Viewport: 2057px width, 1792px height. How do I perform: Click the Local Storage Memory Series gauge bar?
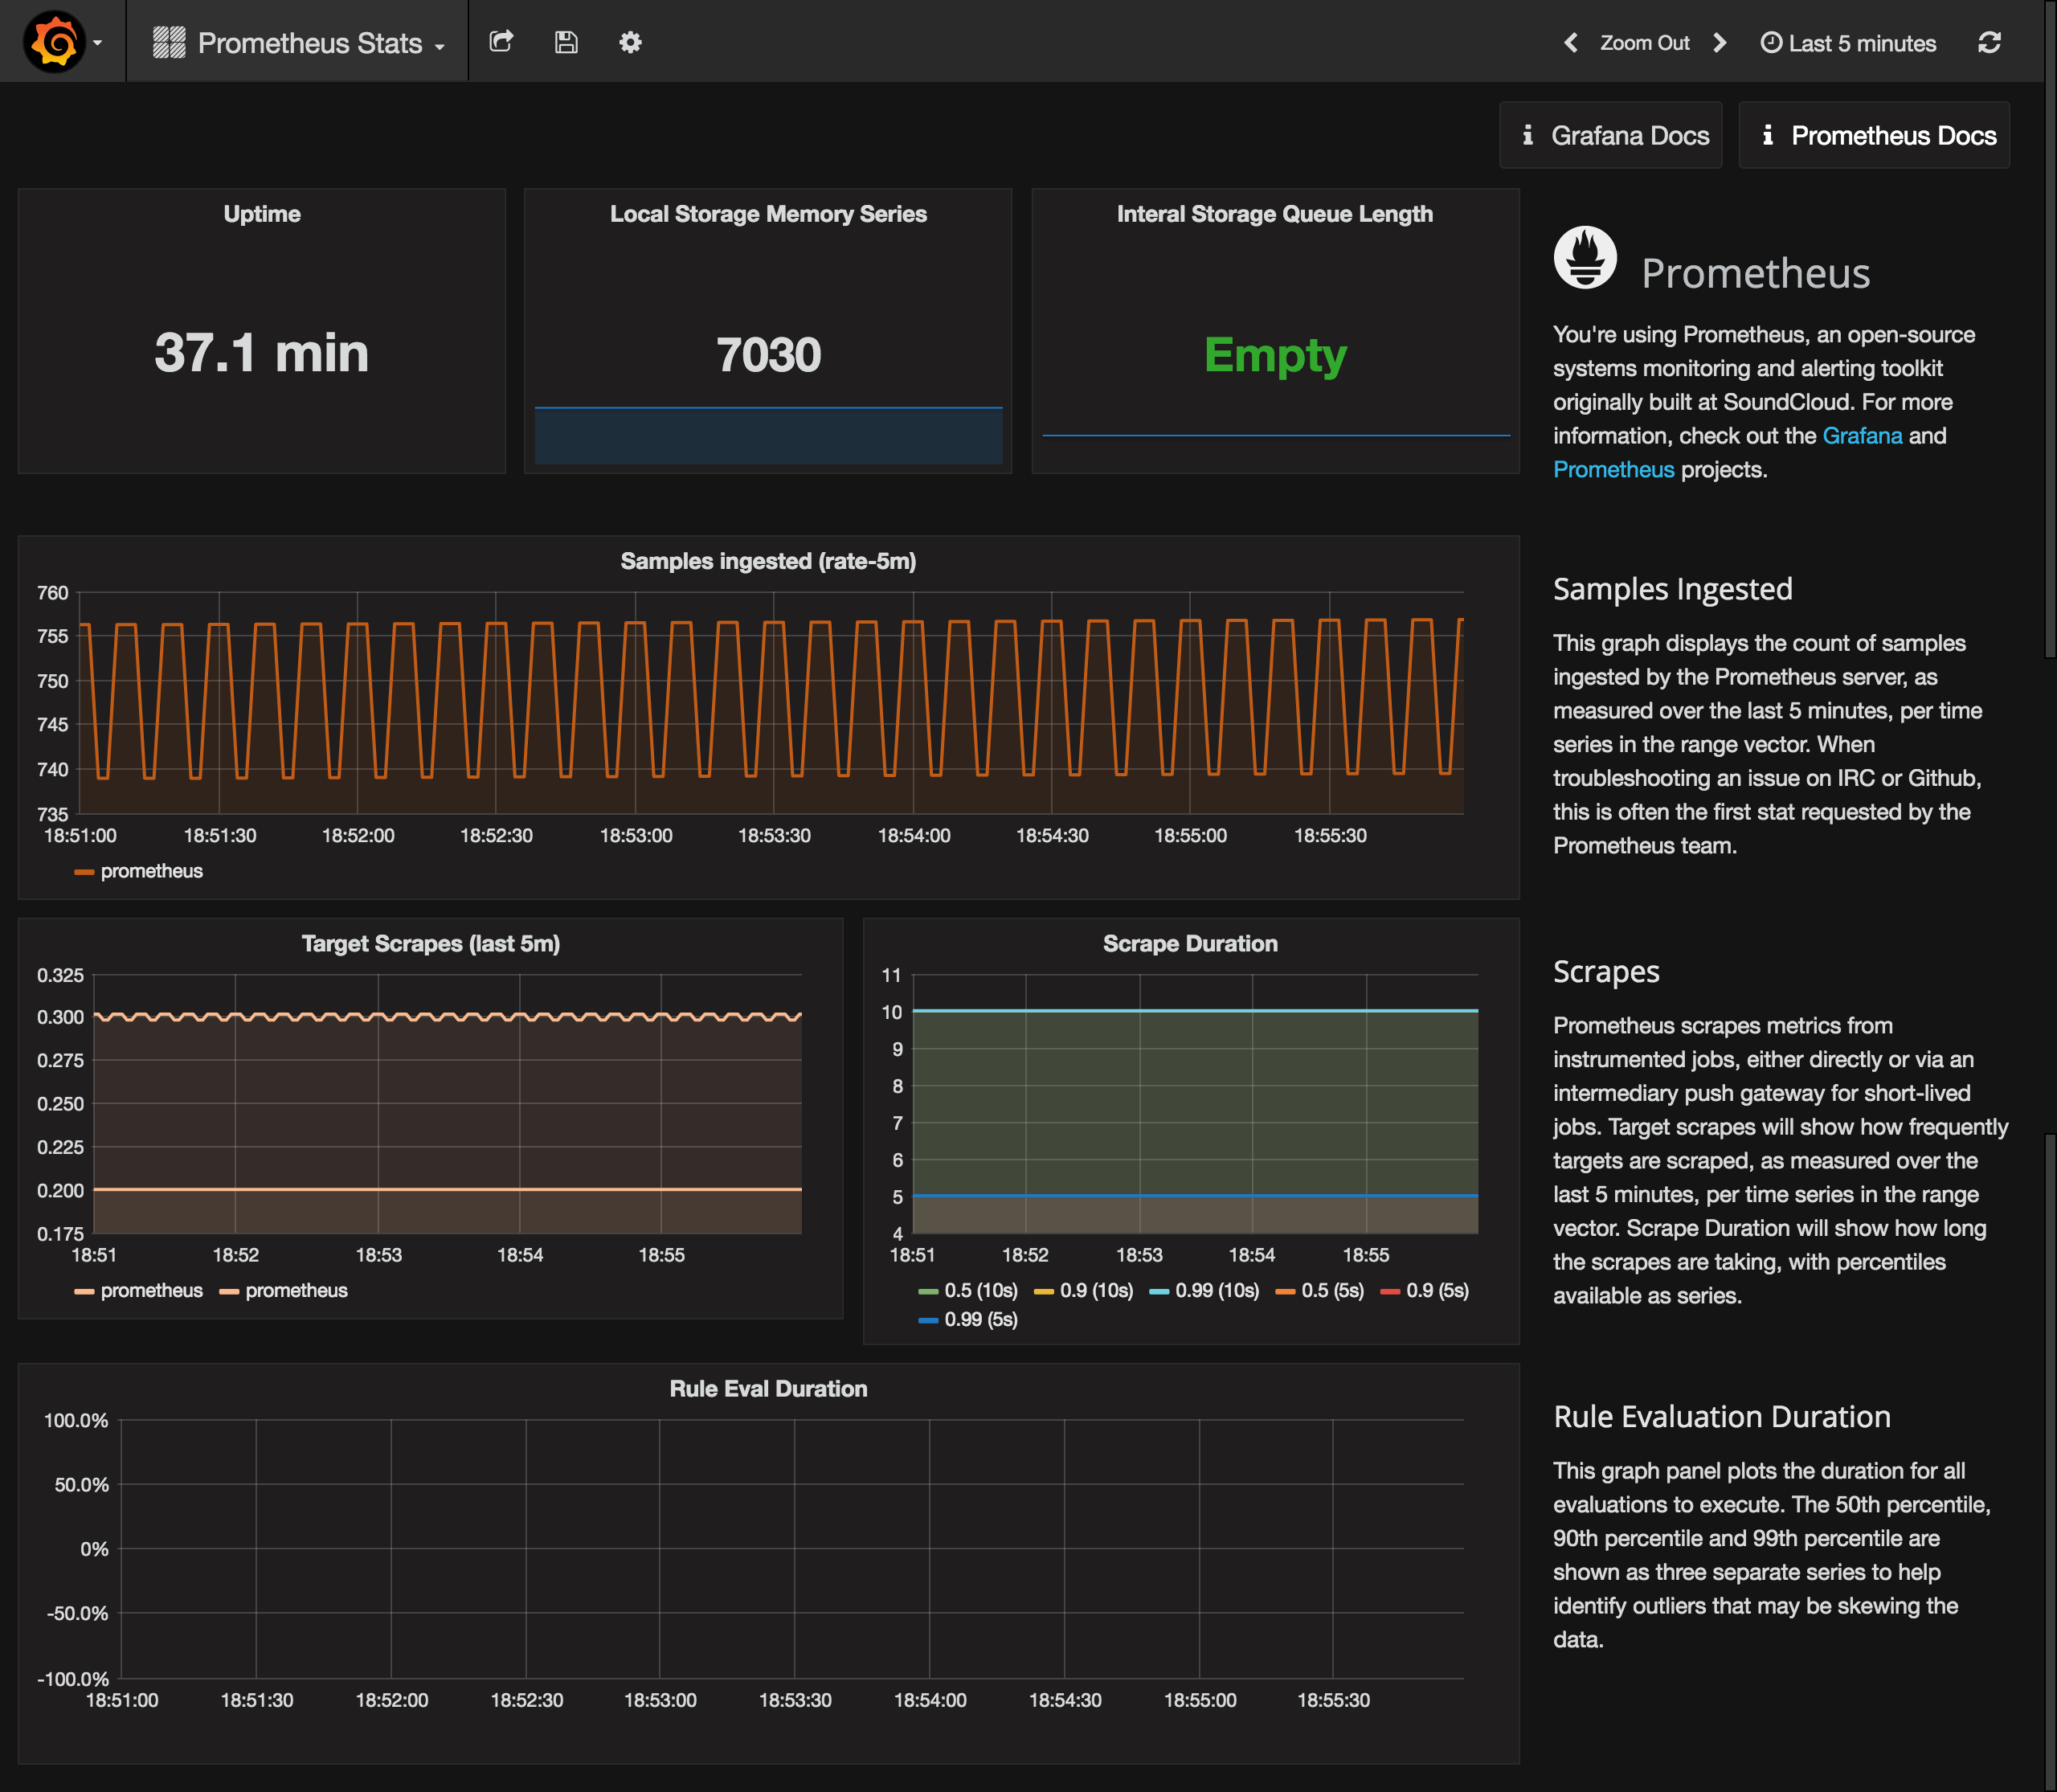pos(768,435)
